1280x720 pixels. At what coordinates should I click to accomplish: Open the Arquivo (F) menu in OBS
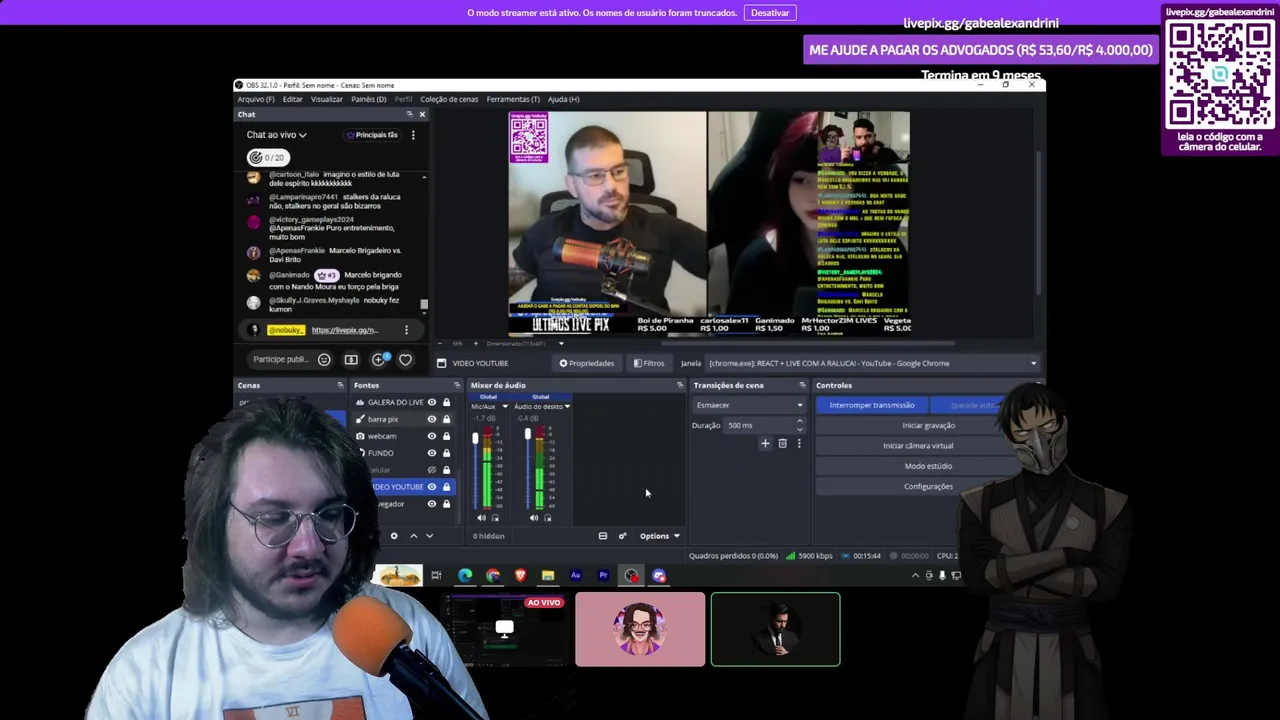tap(256, 99)
